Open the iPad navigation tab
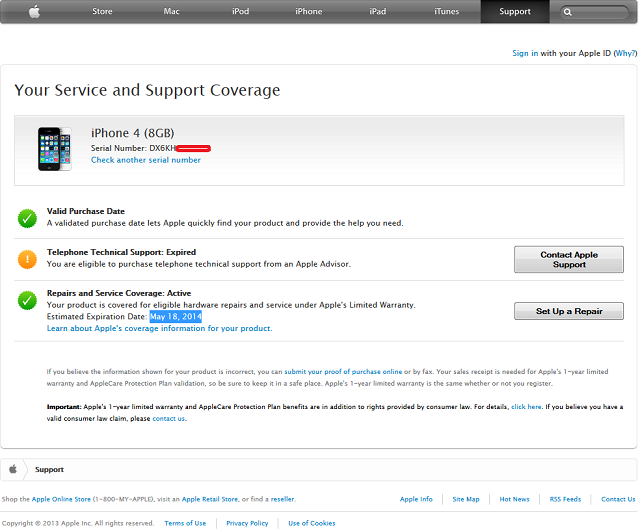 tap(378, 11)
